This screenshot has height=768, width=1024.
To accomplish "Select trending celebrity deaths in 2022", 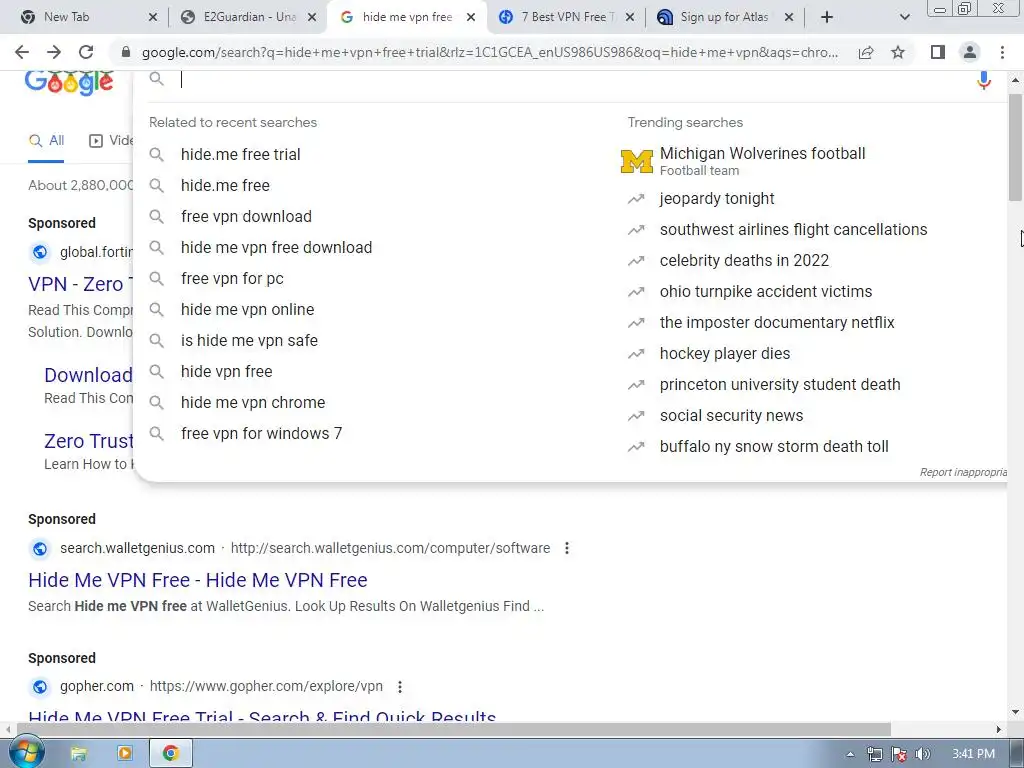I will [744, 261].
